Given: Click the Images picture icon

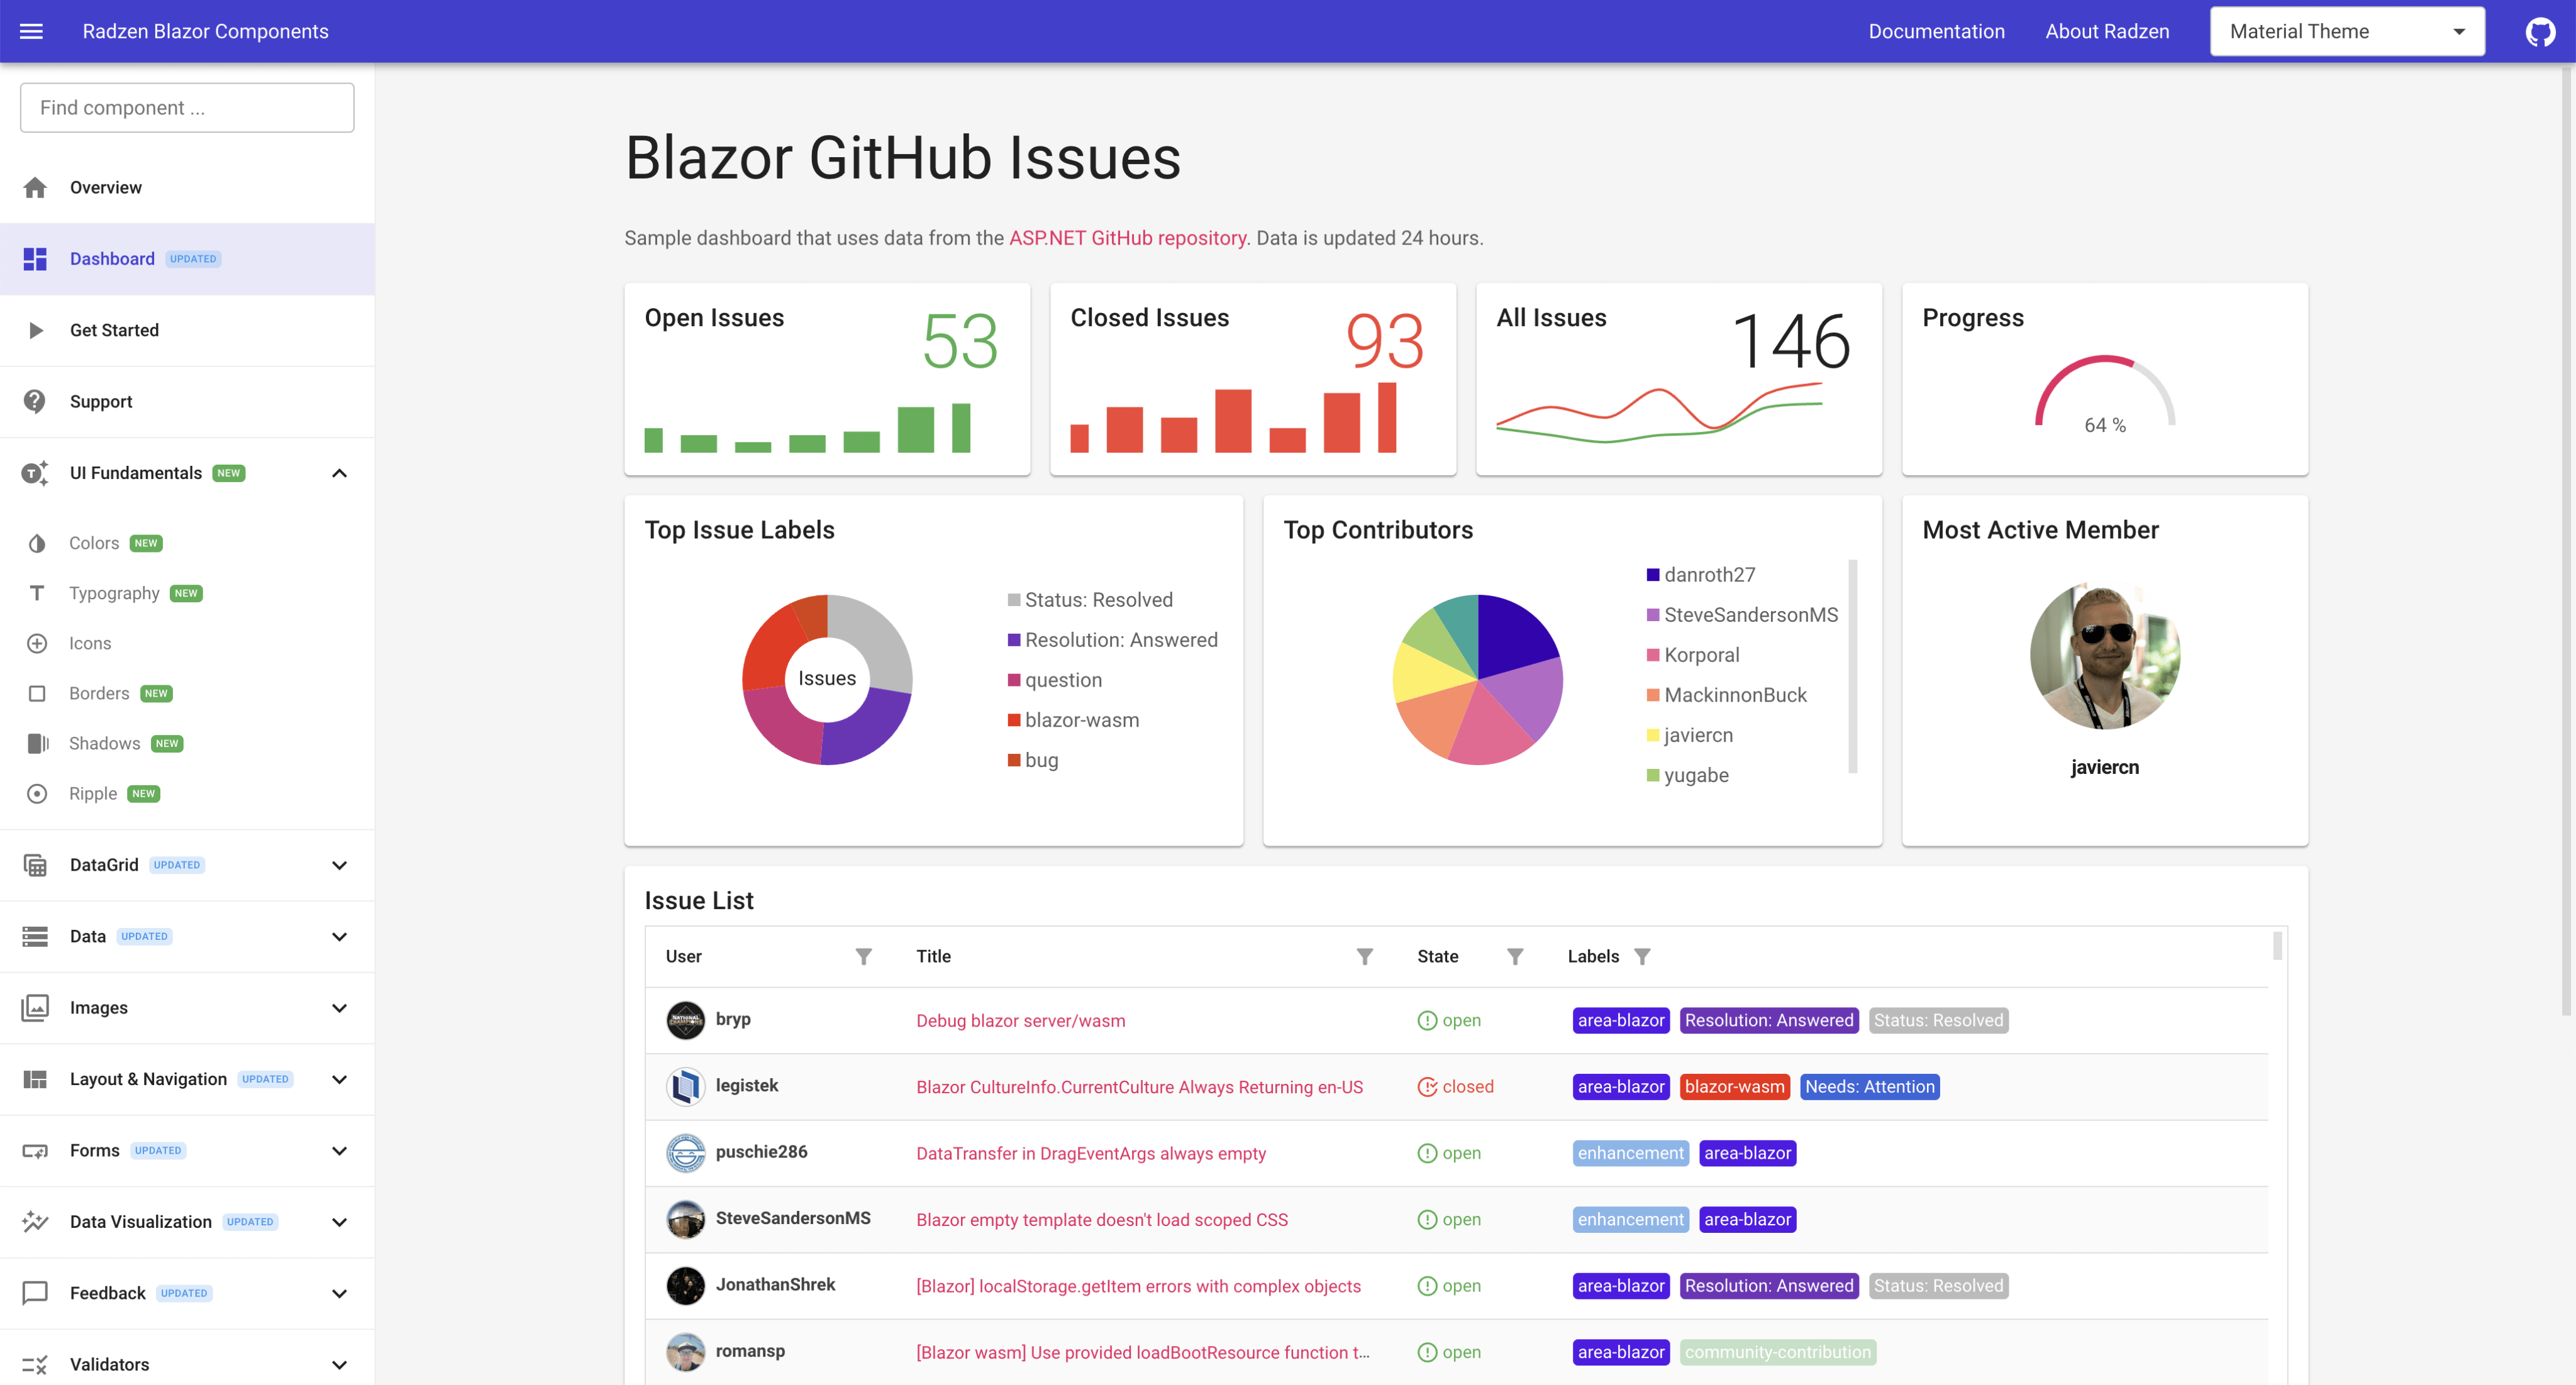Looking at the screenshot, I should 35,1007.
